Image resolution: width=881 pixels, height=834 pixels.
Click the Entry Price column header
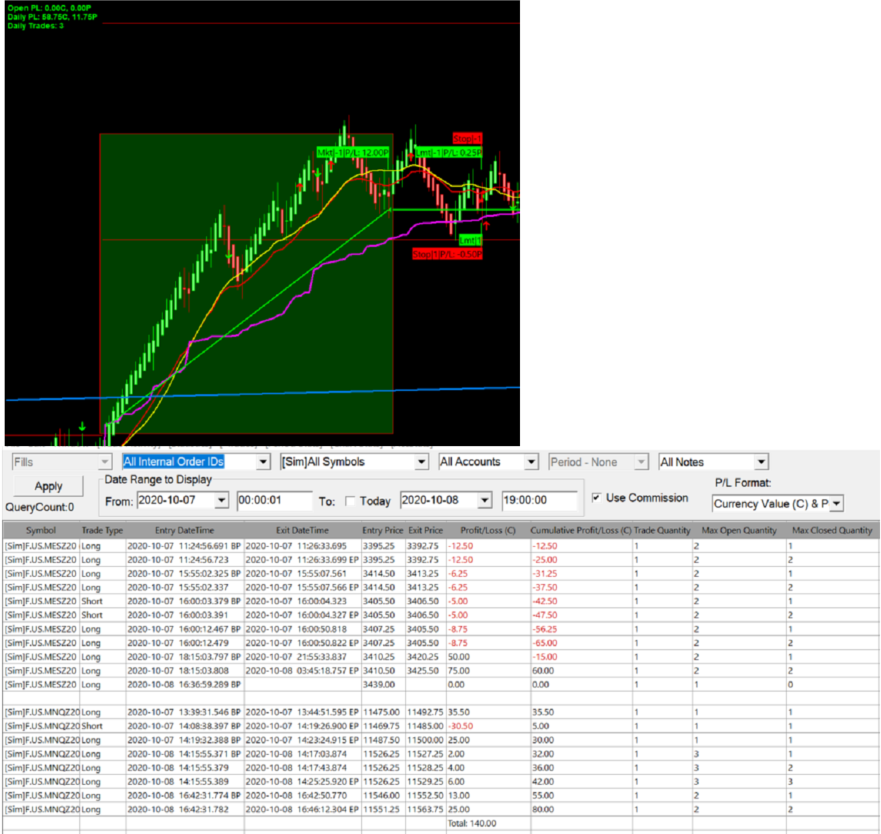[x=383, y=530]
